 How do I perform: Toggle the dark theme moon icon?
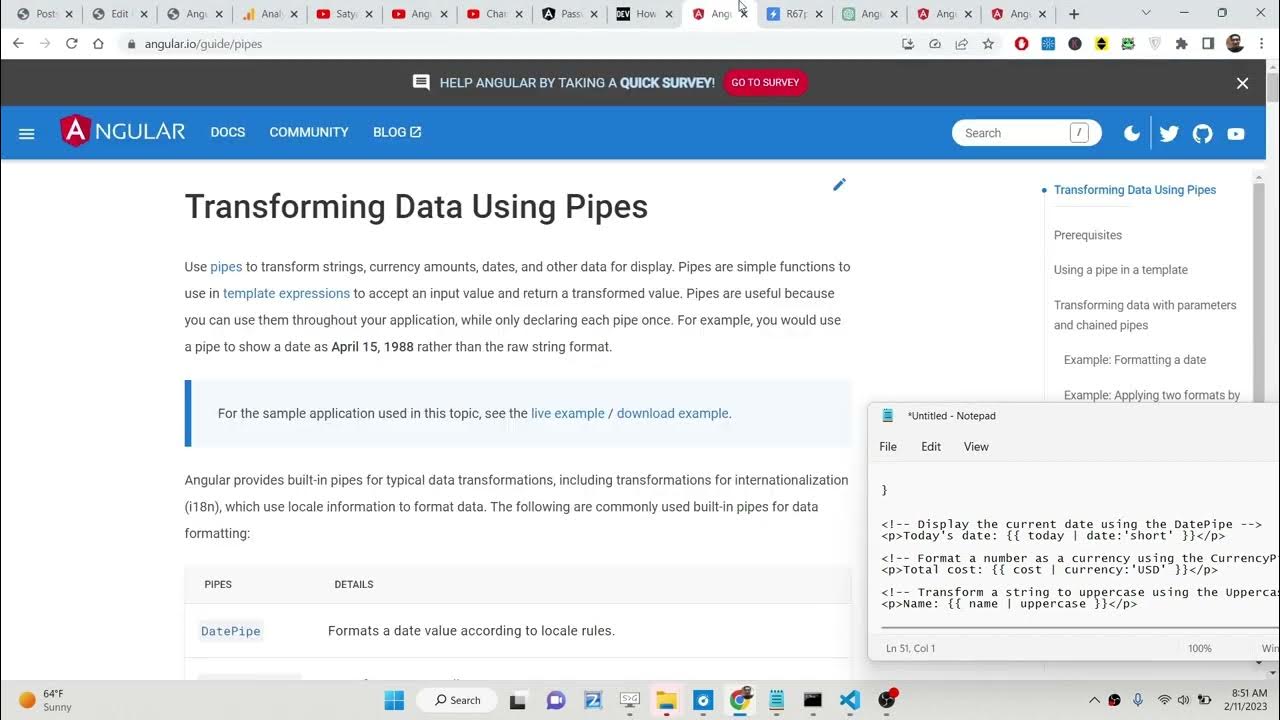pos(1132,133)
